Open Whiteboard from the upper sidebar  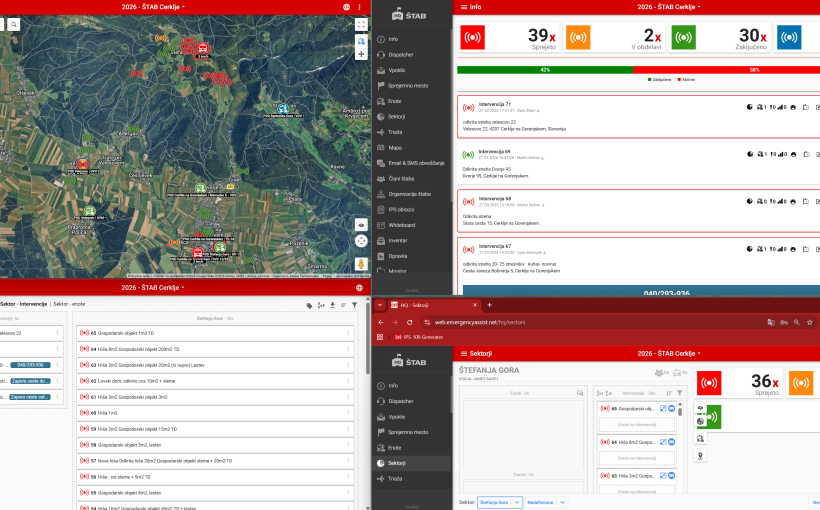click(403, 225)
